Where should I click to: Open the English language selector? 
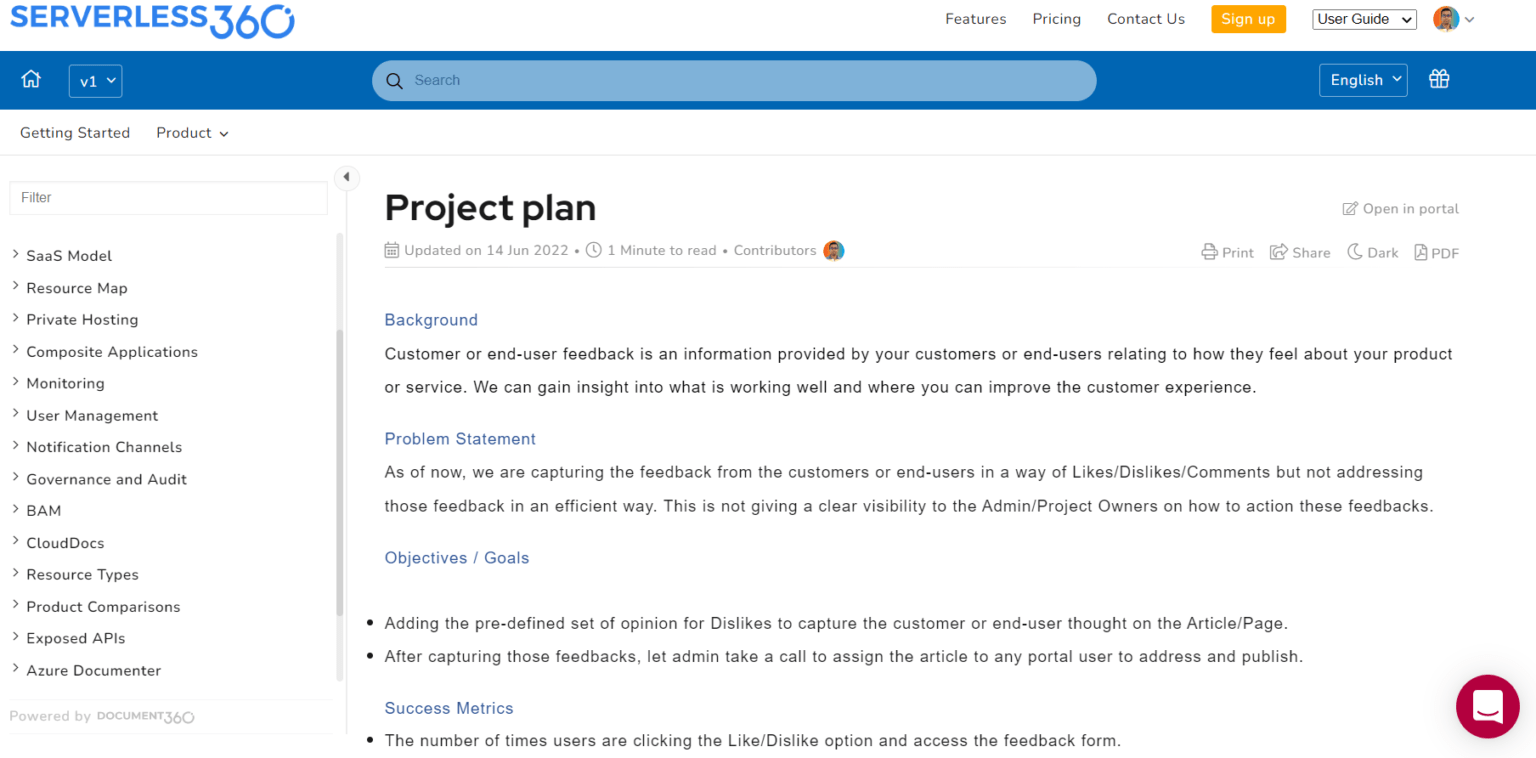(1362, 79)
